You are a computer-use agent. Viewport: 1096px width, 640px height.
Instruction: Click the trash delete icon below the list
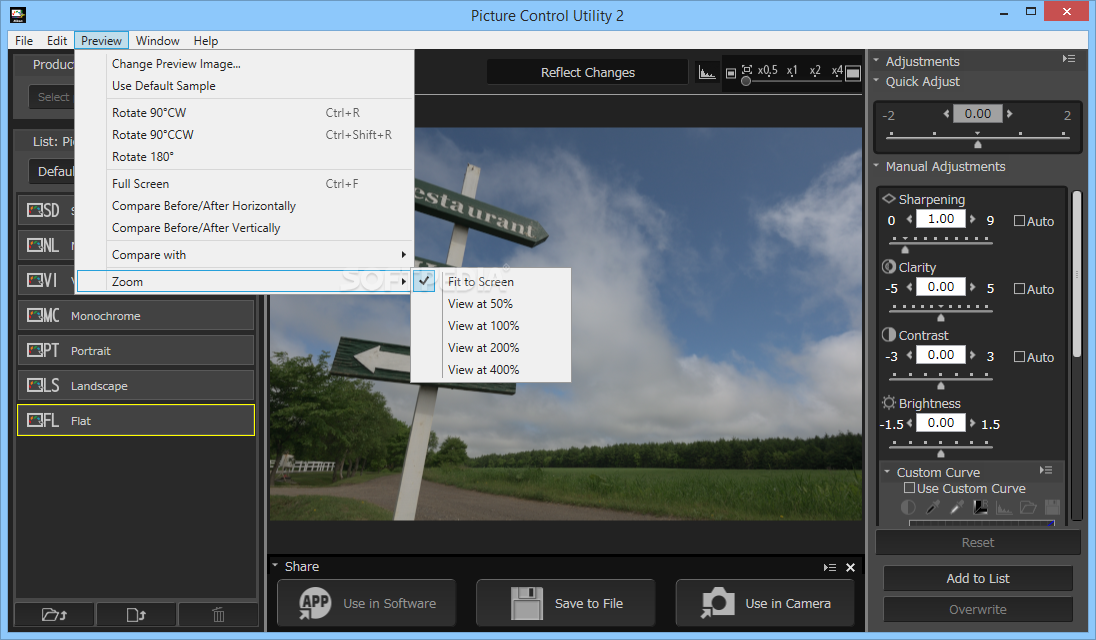[x=218, y=615]
